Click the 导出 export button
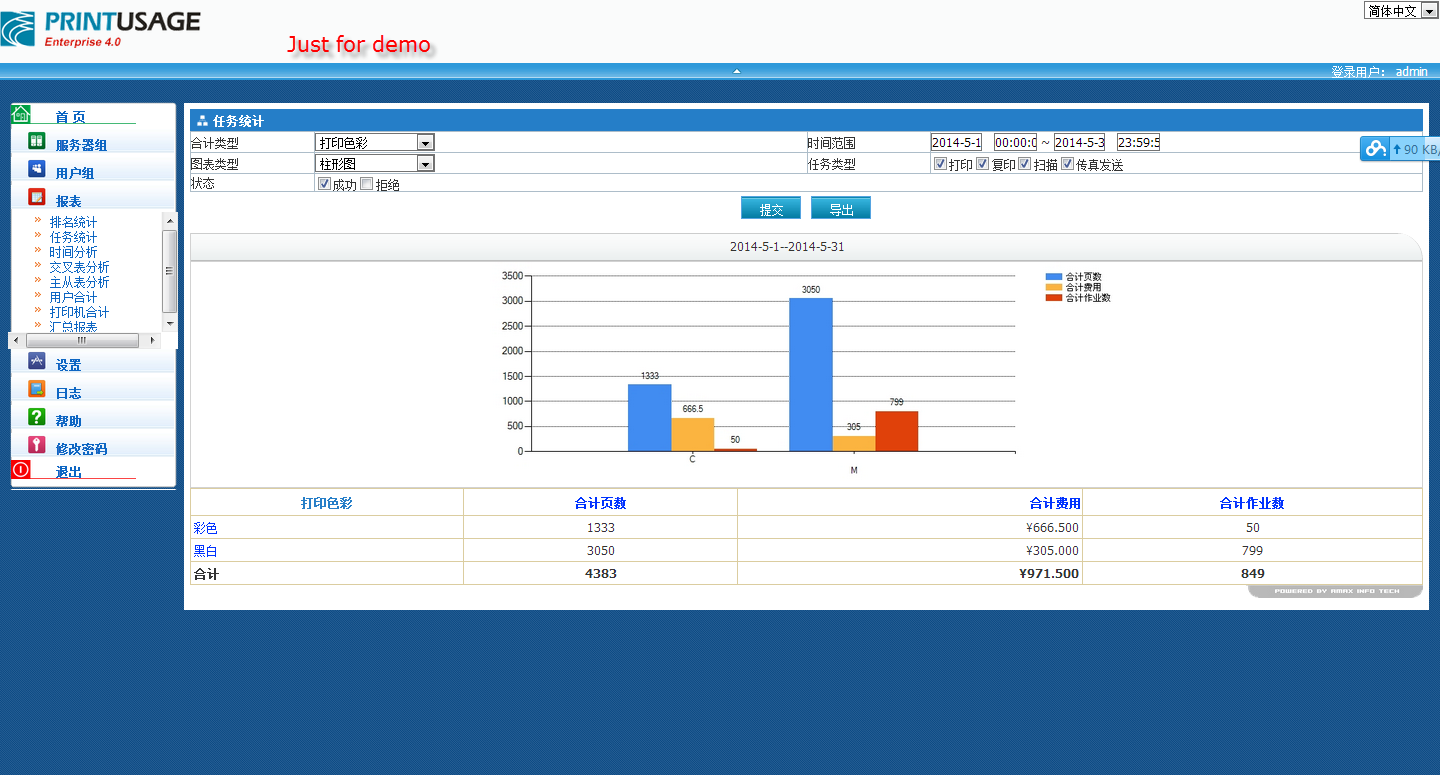This screenshot has width=1440, height=775. pos(841,208)
